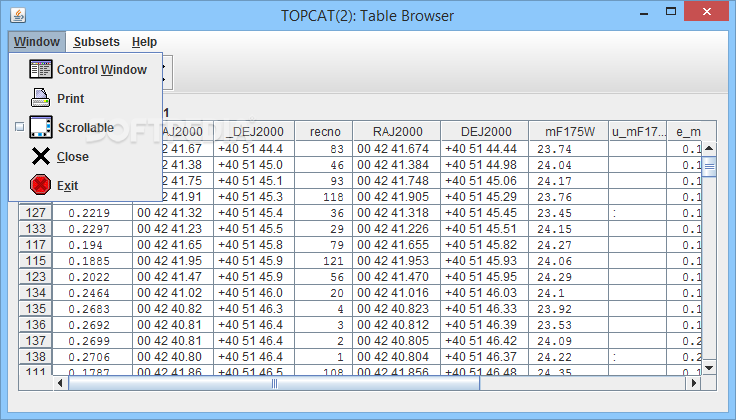Click the recno cell 118
Viewport: 736px width, 420px height.
click(x=324, y=197)
